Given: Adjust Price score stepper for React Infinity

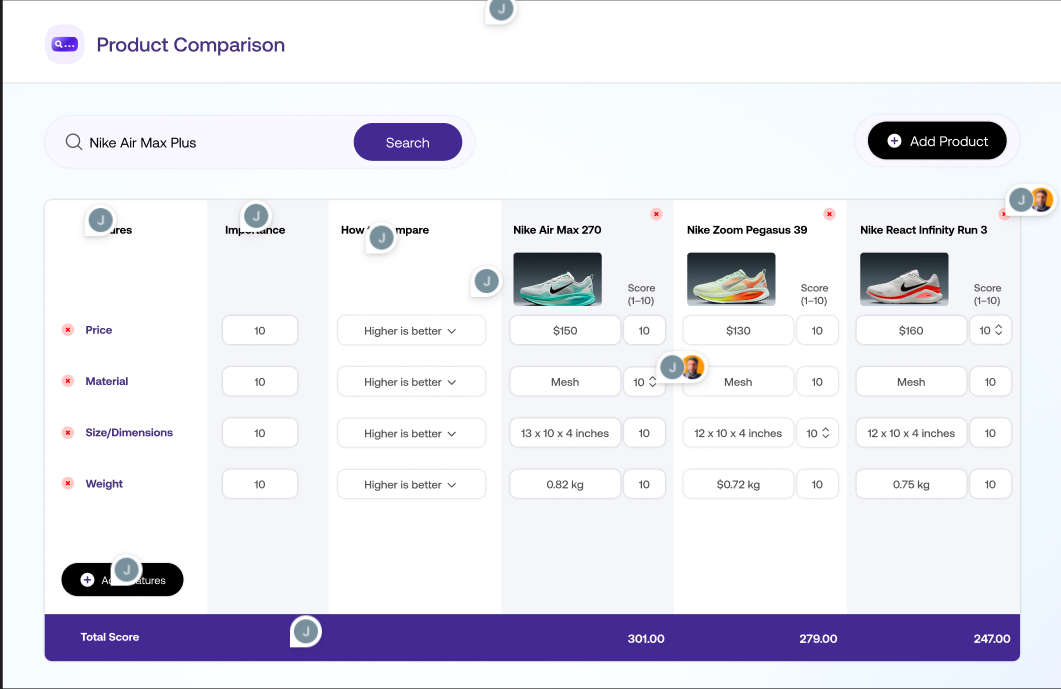Looking at the screenshot, I should (999, 330).
